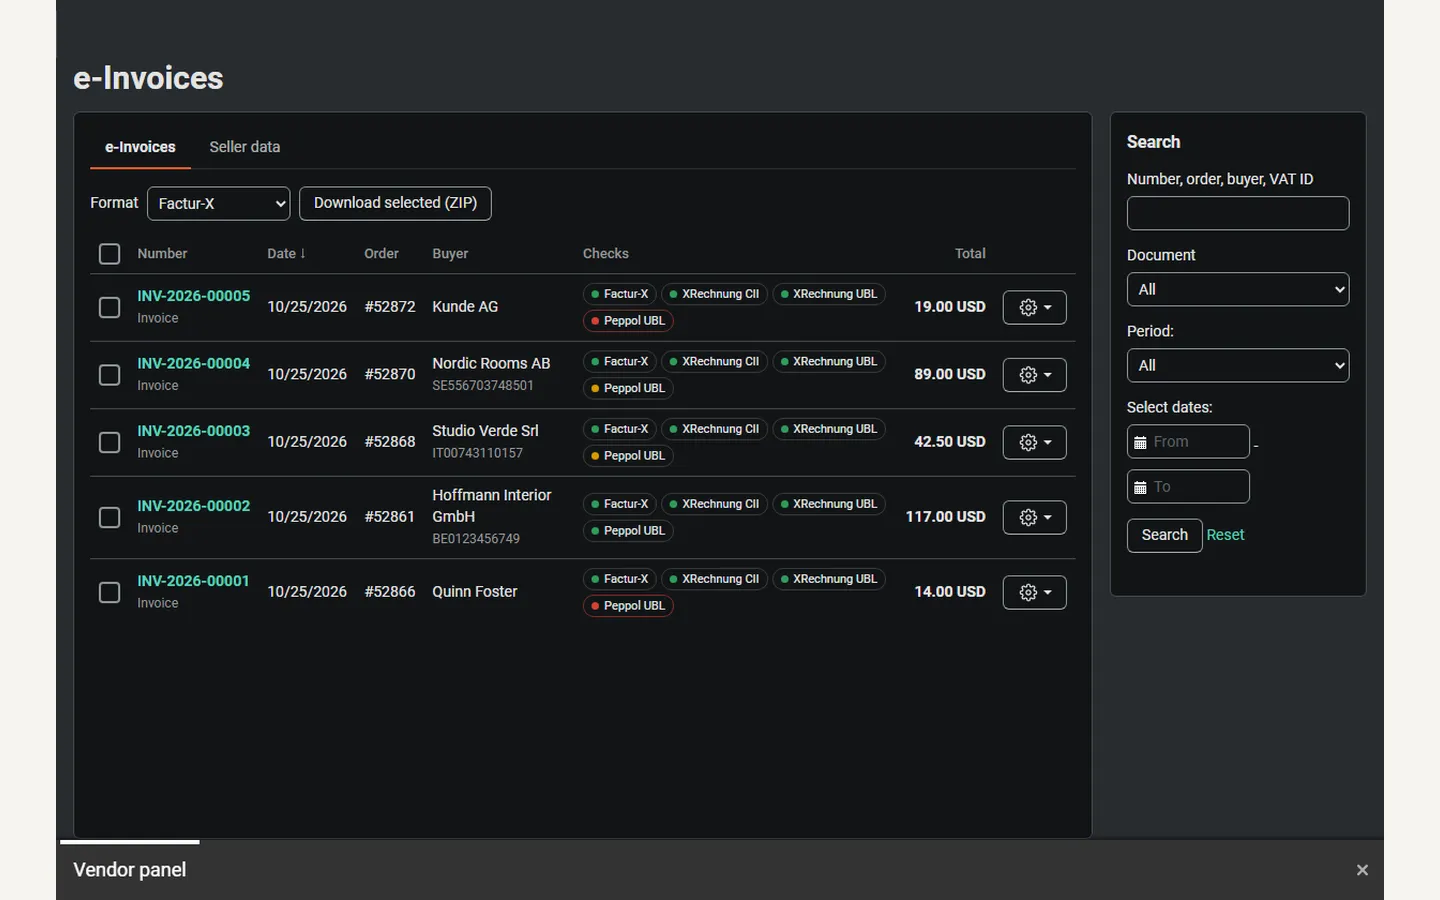Open gear actions menu for INV-2026-00003
The height and width of the screenshot is (900, 1440).
(x=1034, y=442)
